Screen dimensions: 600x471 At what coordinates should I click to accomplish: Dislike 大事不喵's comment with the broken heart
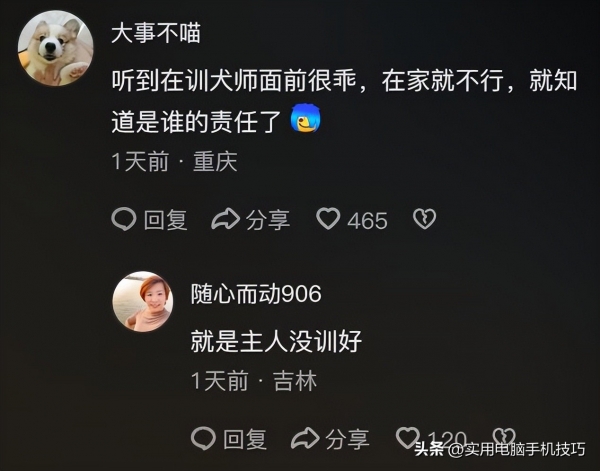(x=424, y=219)
